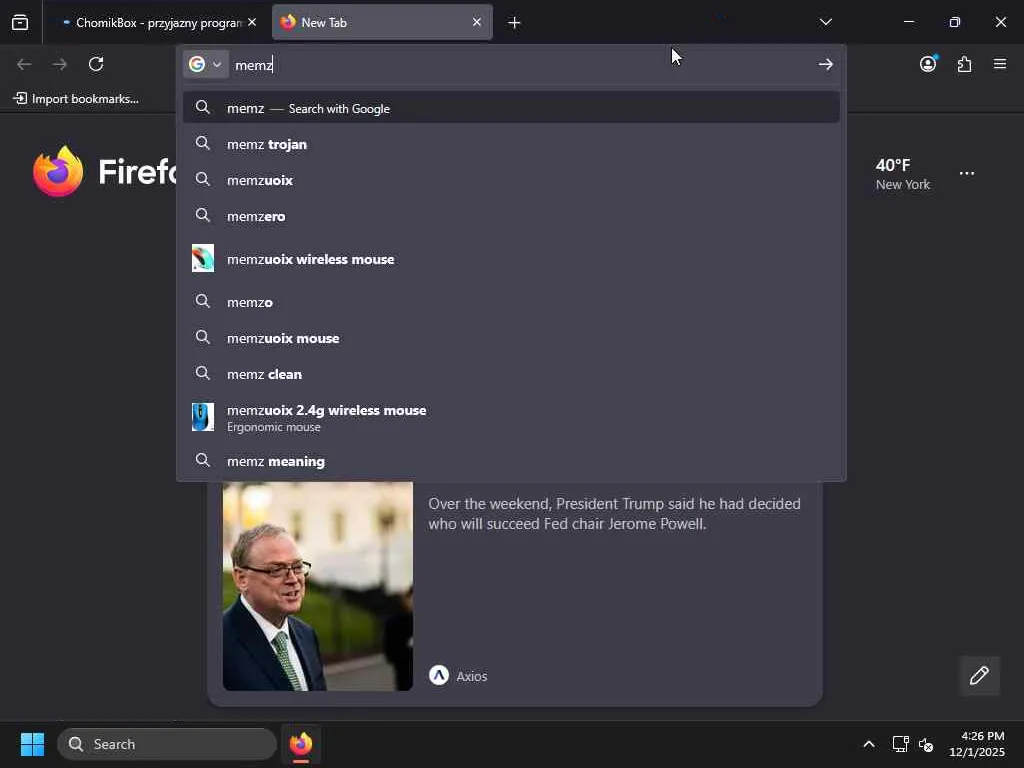Viewport: 1024px width, 768px height.
Task: Open the Extensions puzzle icon
Action: click(965, 64)
